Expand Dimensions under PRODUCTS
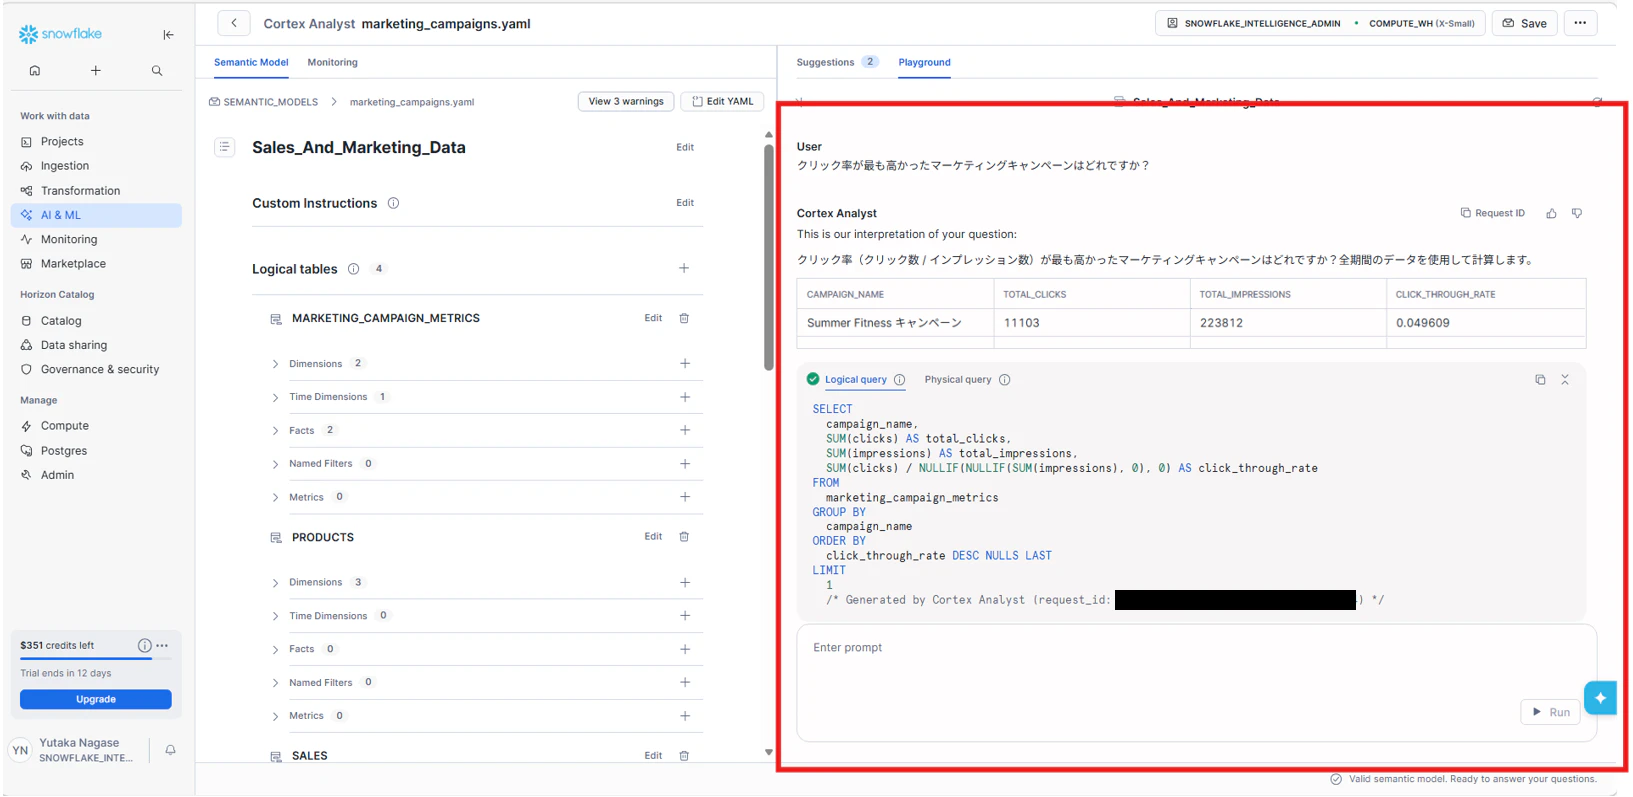Screen dimensions: 1633x797 point(275,583)
